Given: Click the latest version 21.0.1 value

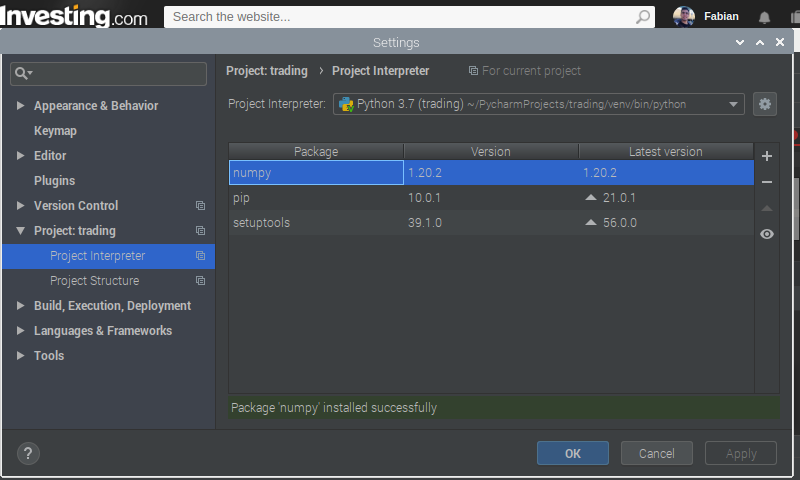Looking at the screenshot, I should pyautogui.click(x=619, y=197).
